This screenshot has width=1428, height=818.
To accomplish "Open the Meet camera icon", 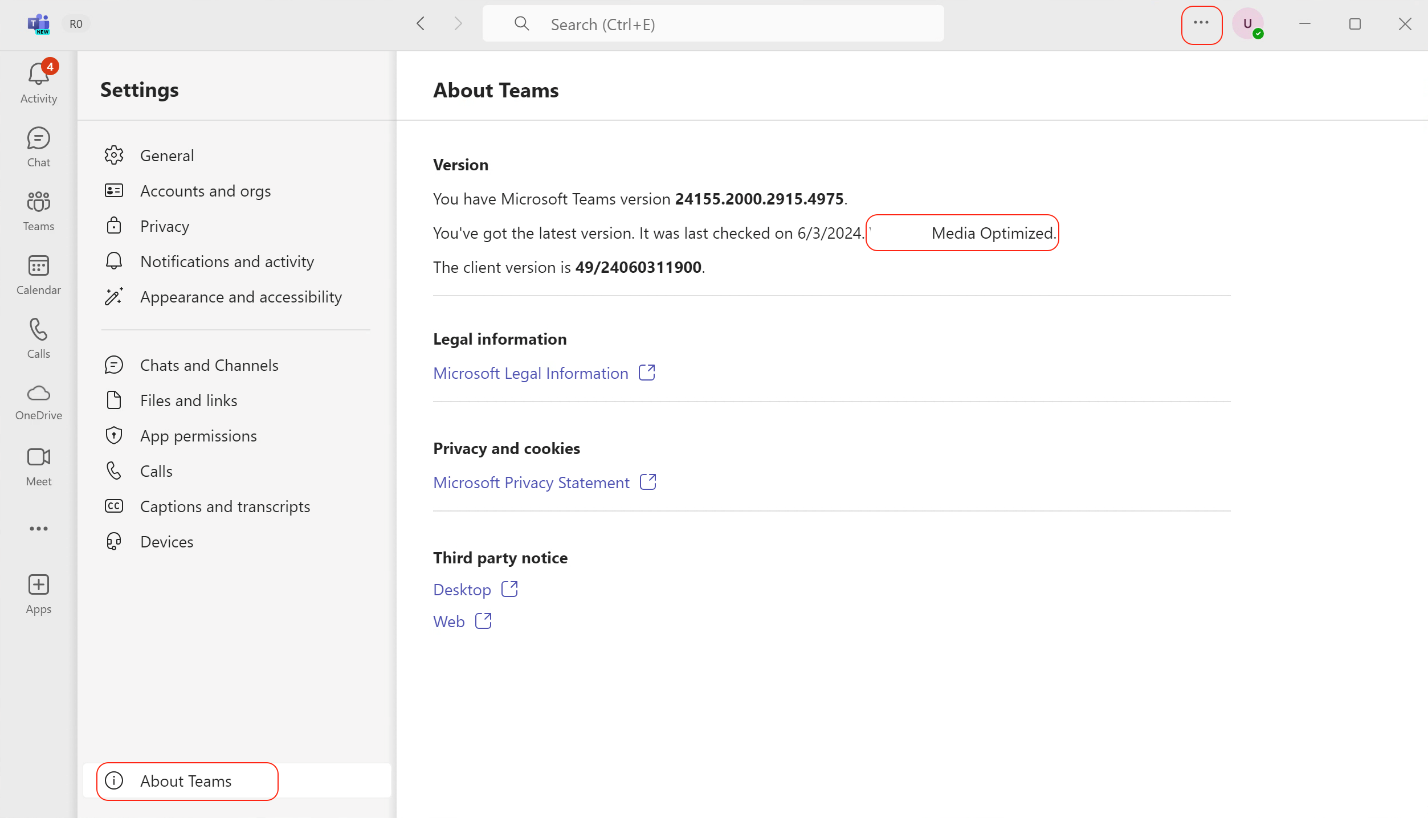I will (38, 464).
